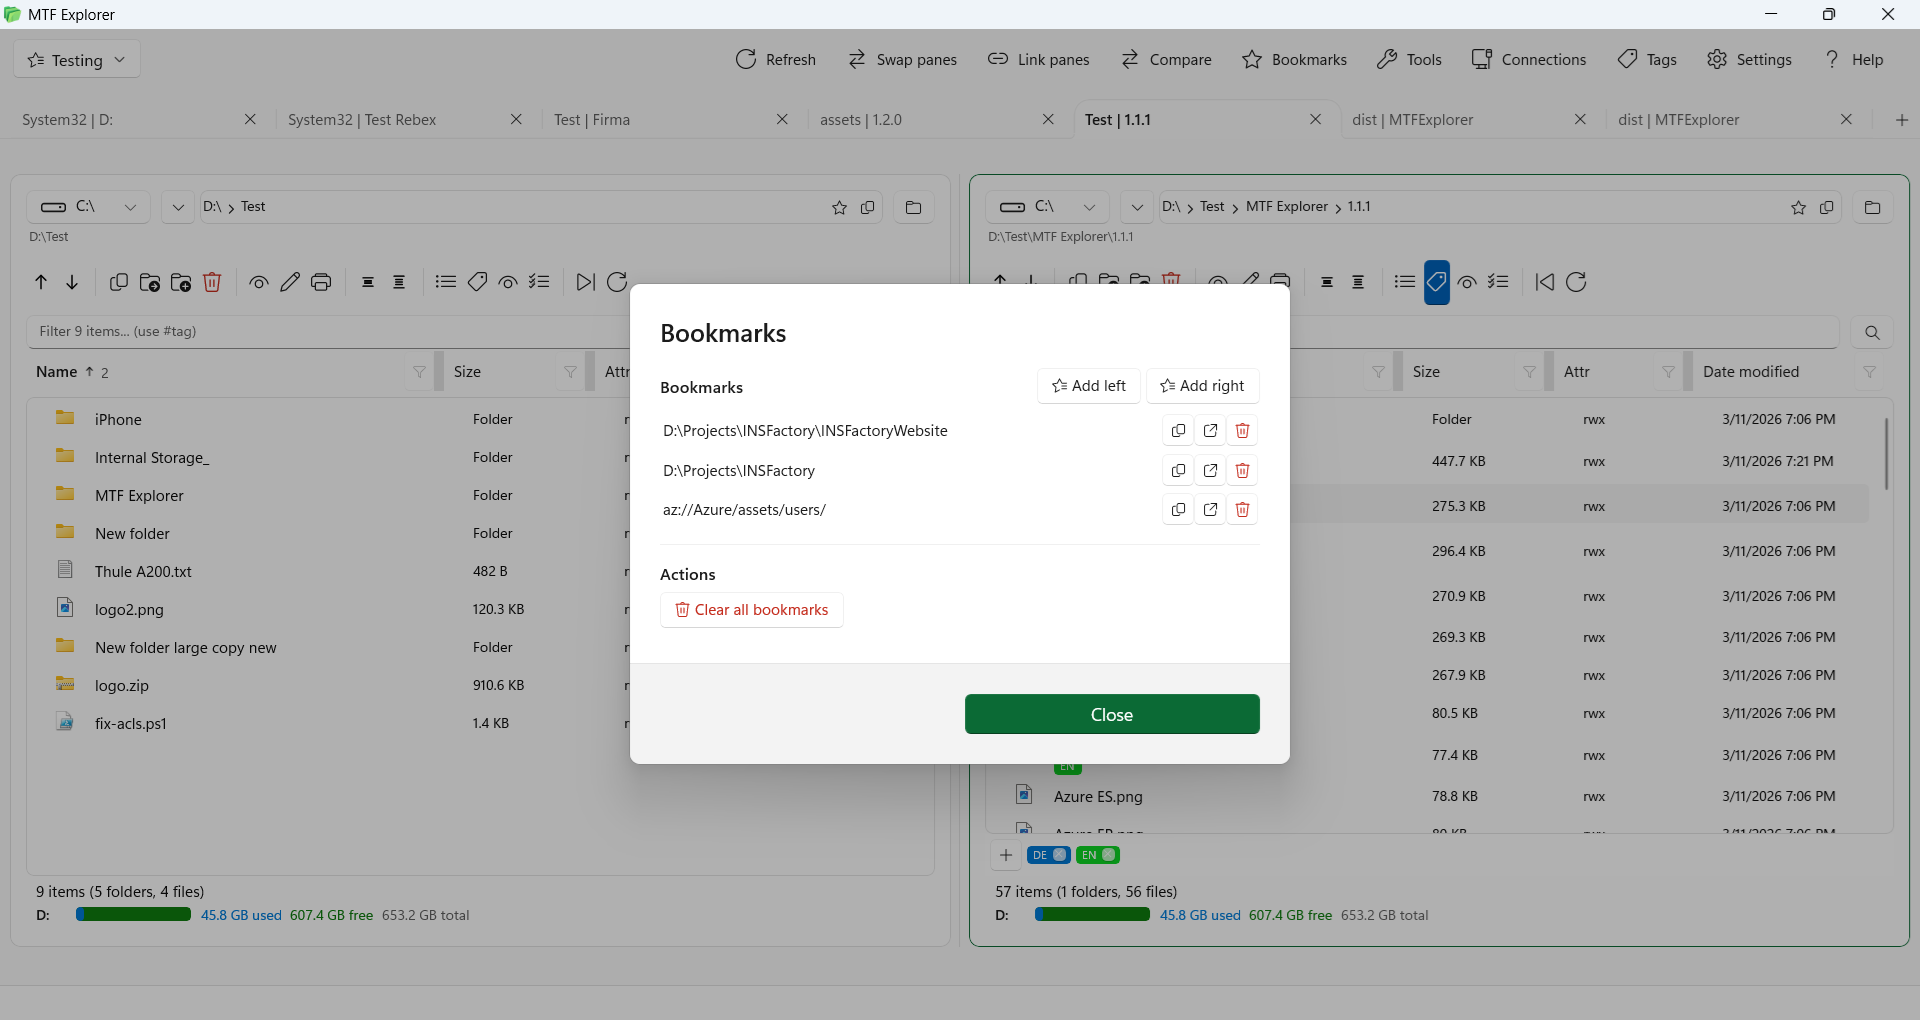Open the D:\Projects\INSFactory bookmark externally
The image size is (1920, 1020).
click(x=1210, y=471)
